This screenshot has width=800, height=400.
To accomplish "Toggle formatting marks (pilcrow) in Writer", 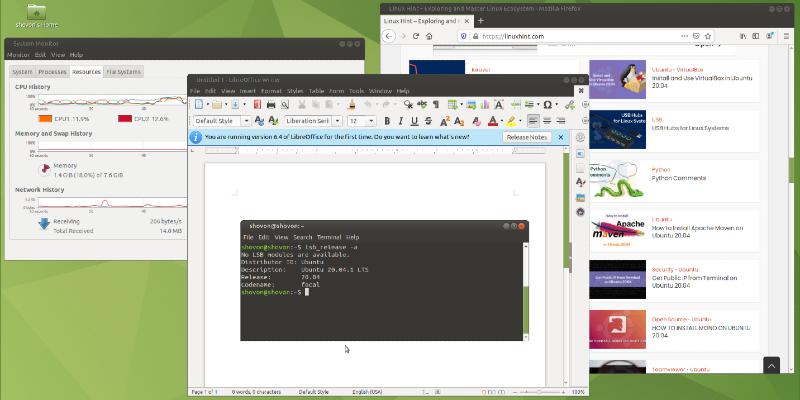I will pos(437,104).
